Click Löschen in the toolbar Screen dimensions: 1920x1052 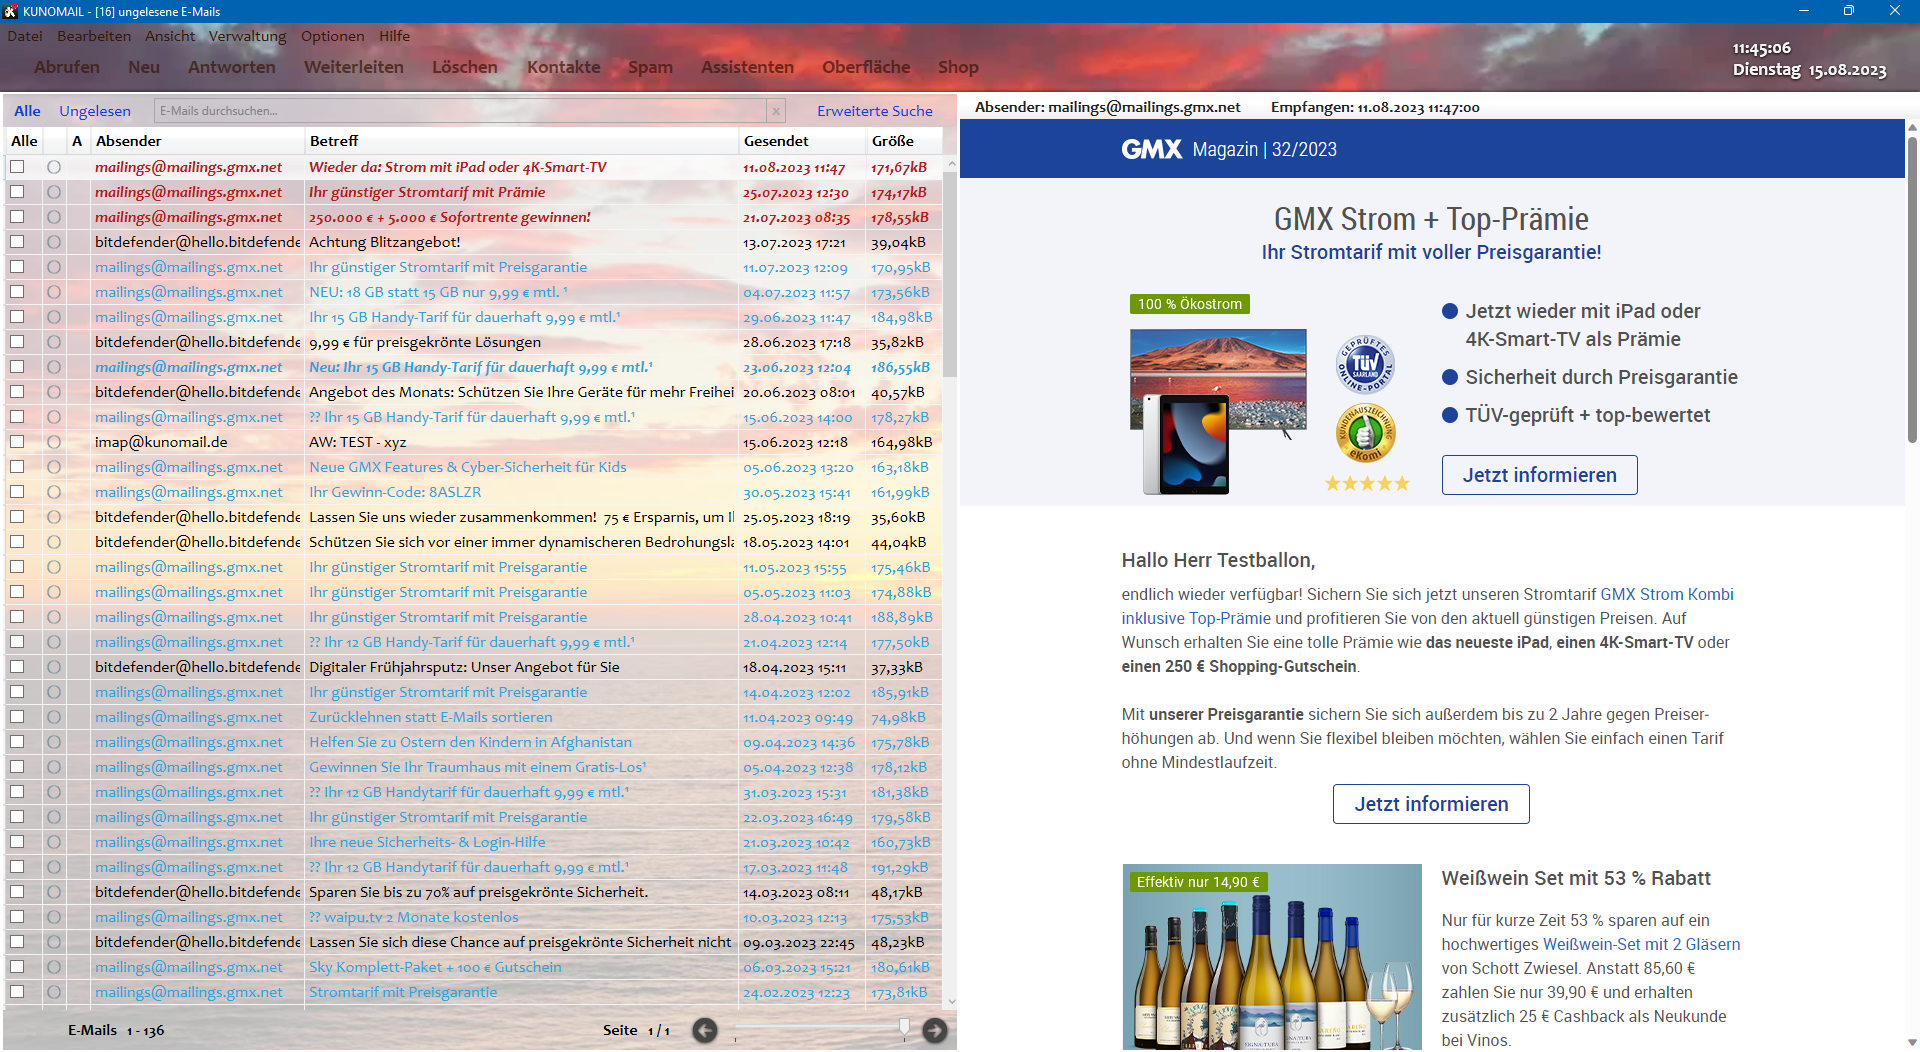465,67
